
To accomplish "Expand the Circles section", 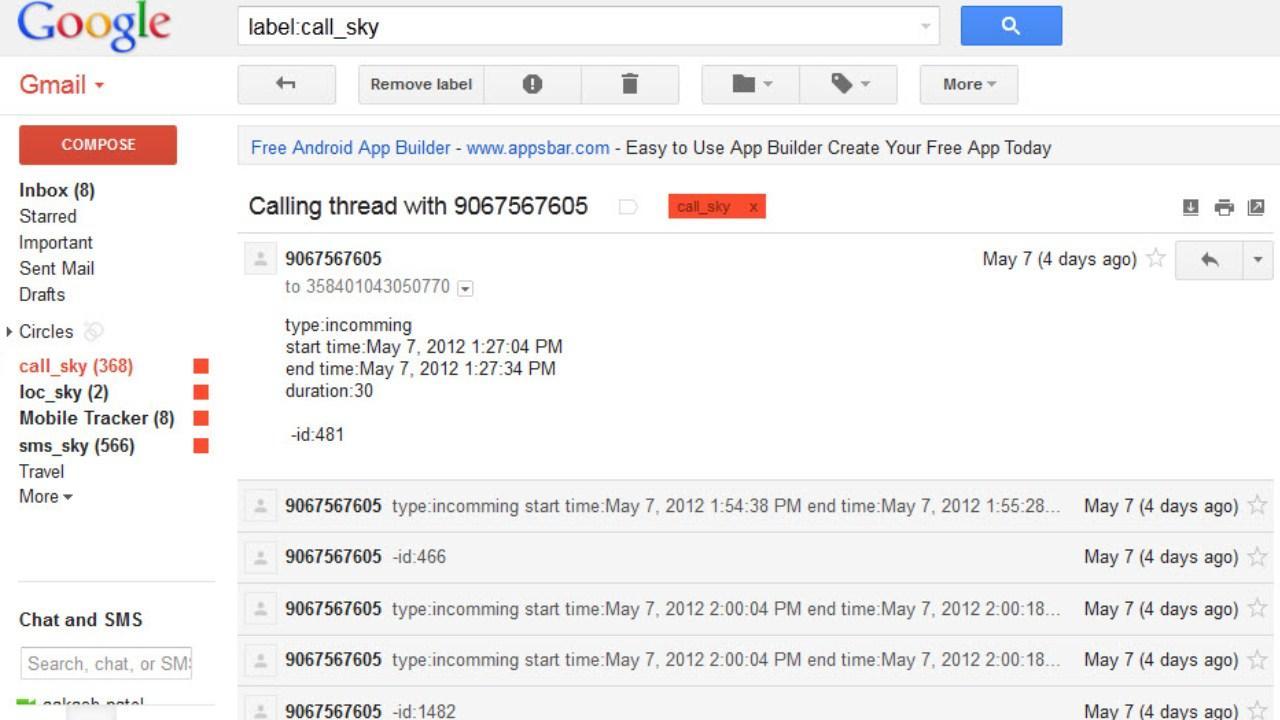I will coord(10,331).
